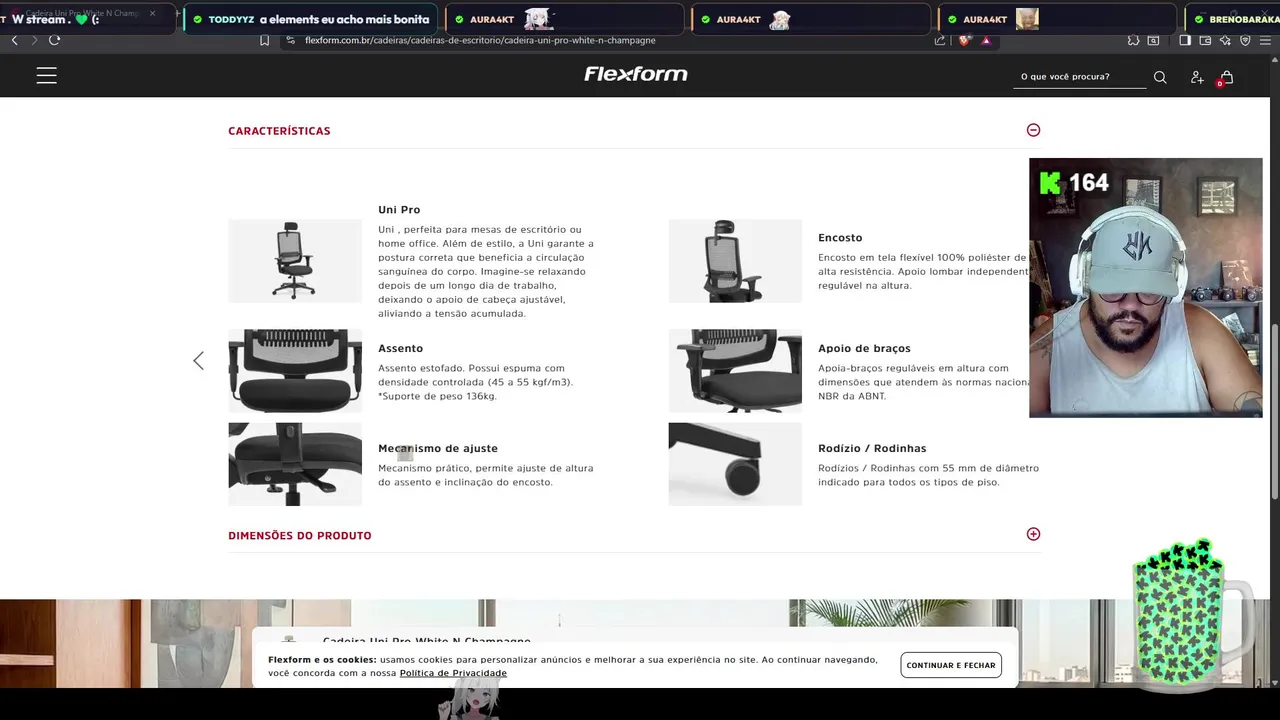Close the 'Cadeira Uni Pro White' browser tab
Viewport: 1280px width, 720px height.
(x=152, y=13)
